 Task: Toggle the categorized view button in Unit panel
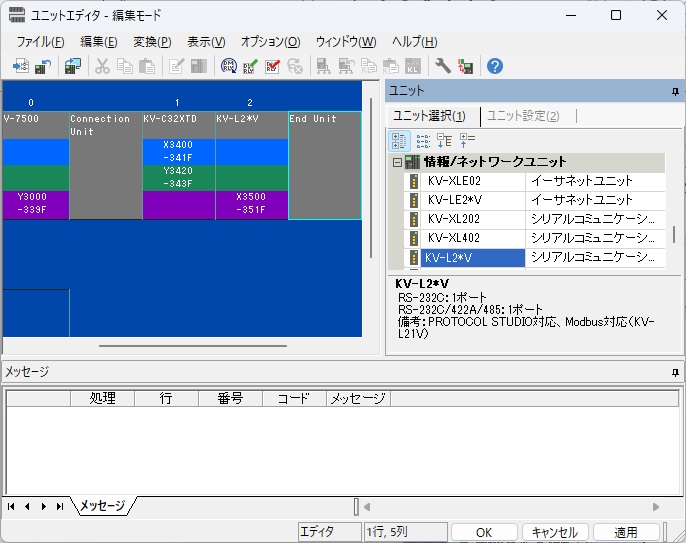point(400,141)
